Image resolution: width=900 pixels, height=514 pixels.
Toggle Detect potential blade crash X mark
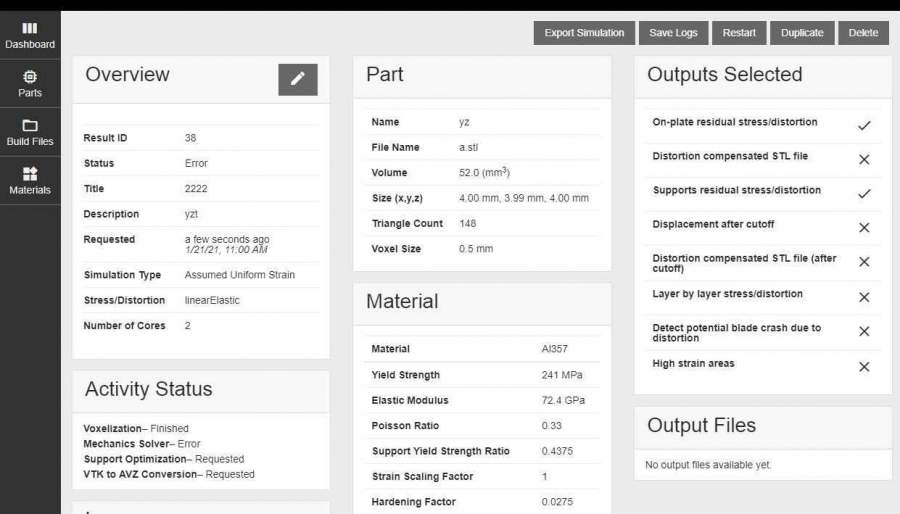point(864,332)
